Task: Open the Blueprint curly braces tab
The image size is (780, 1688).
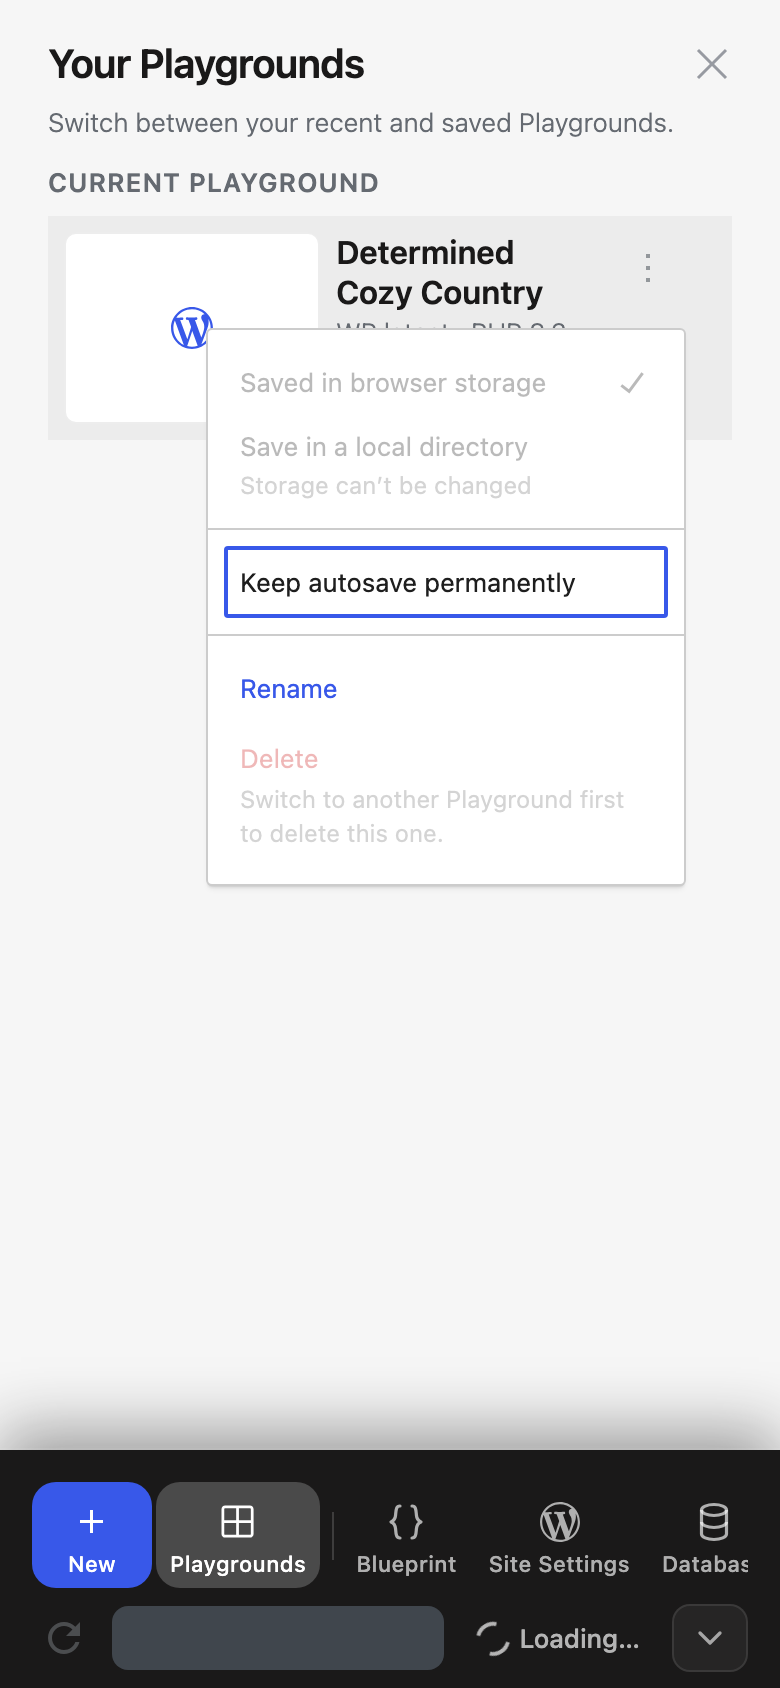Action: 406,1534
